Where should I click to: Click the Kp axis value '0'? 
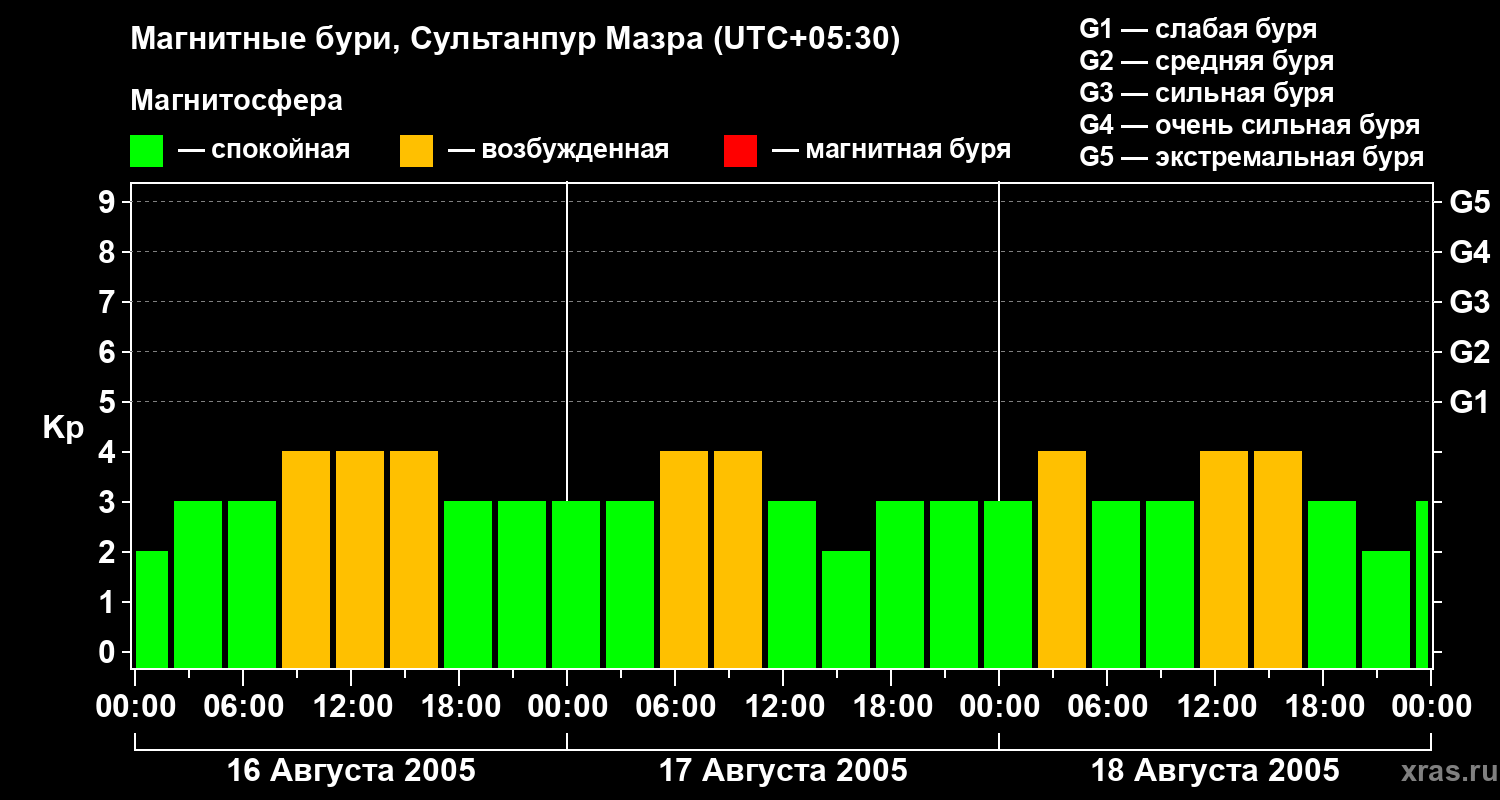(x=109, y=653)
